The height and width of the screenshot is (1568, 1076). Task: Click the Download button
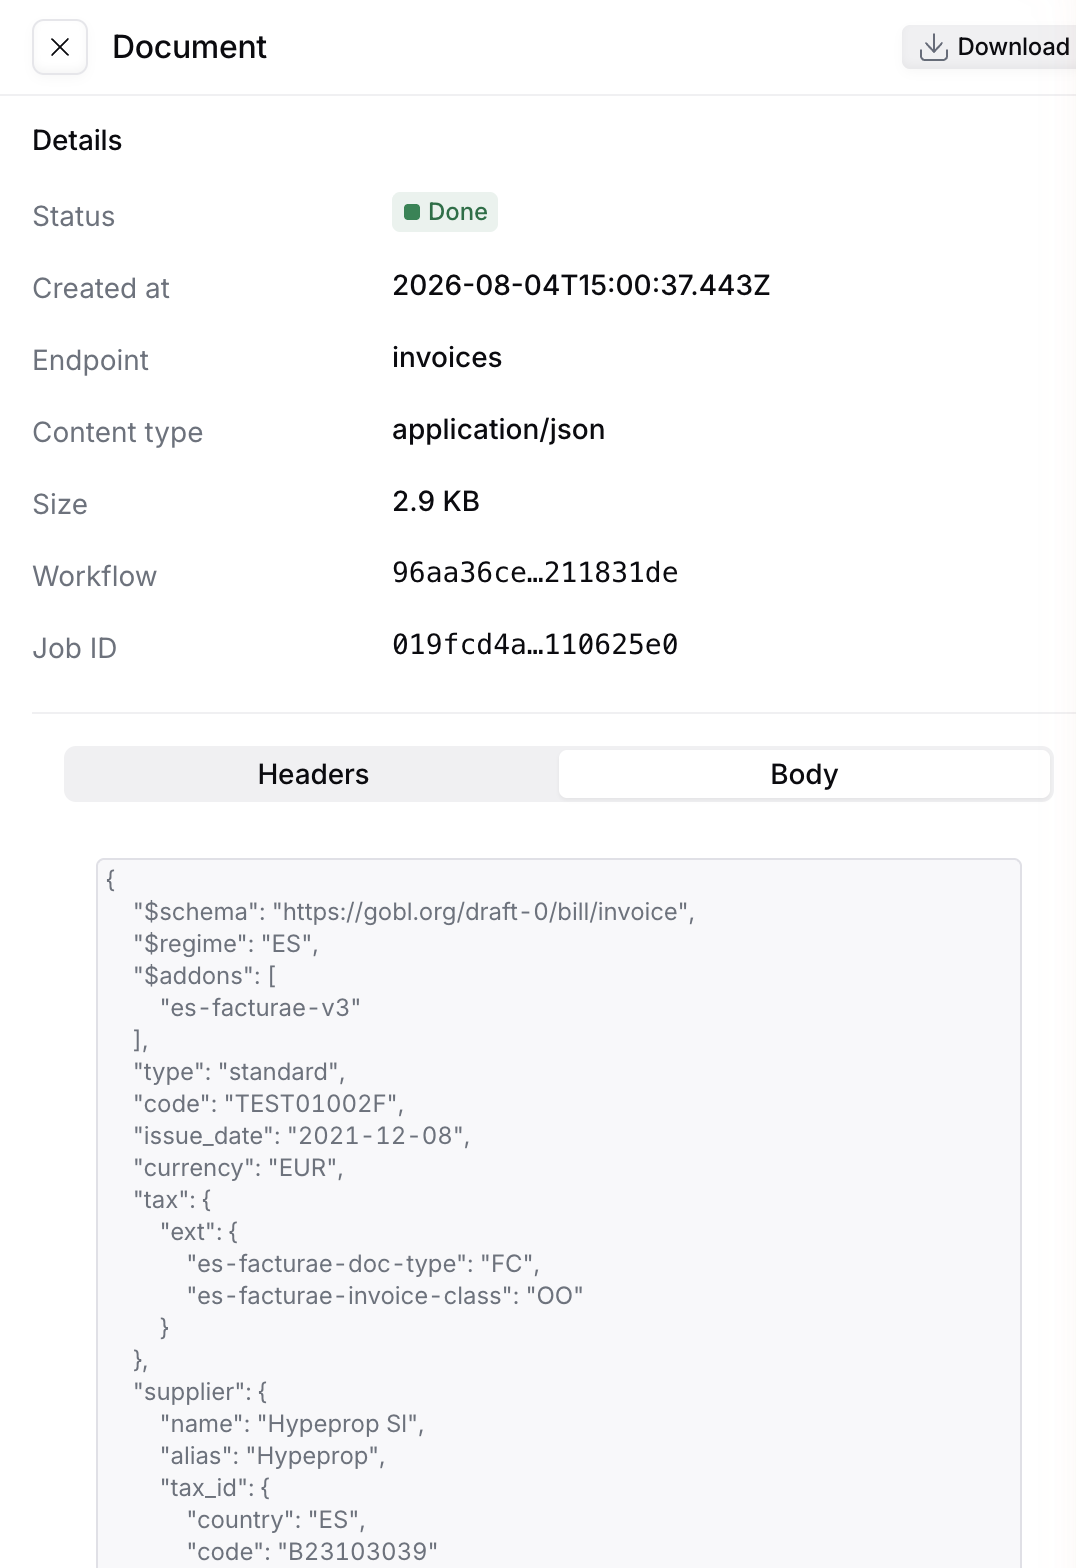pos(990,47)
